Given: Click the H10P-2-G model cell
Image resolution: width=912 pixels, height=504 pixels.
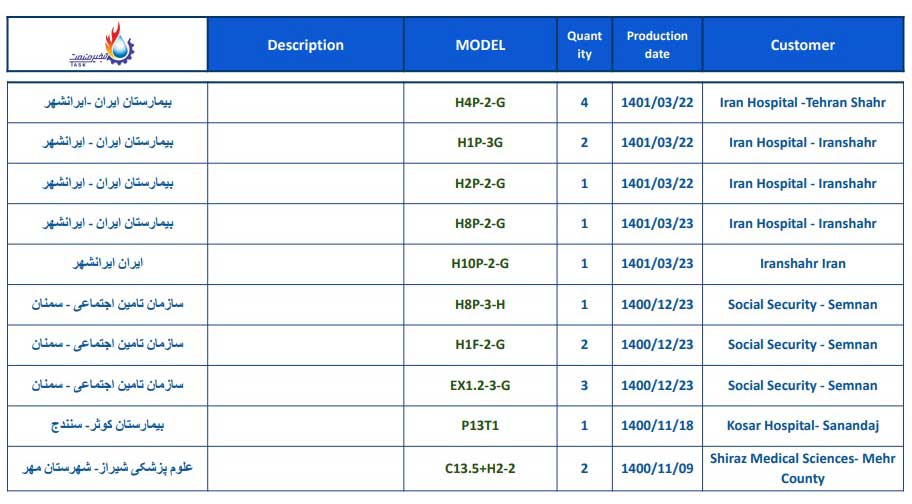Looking at the screenshot, I should (480, 263).
